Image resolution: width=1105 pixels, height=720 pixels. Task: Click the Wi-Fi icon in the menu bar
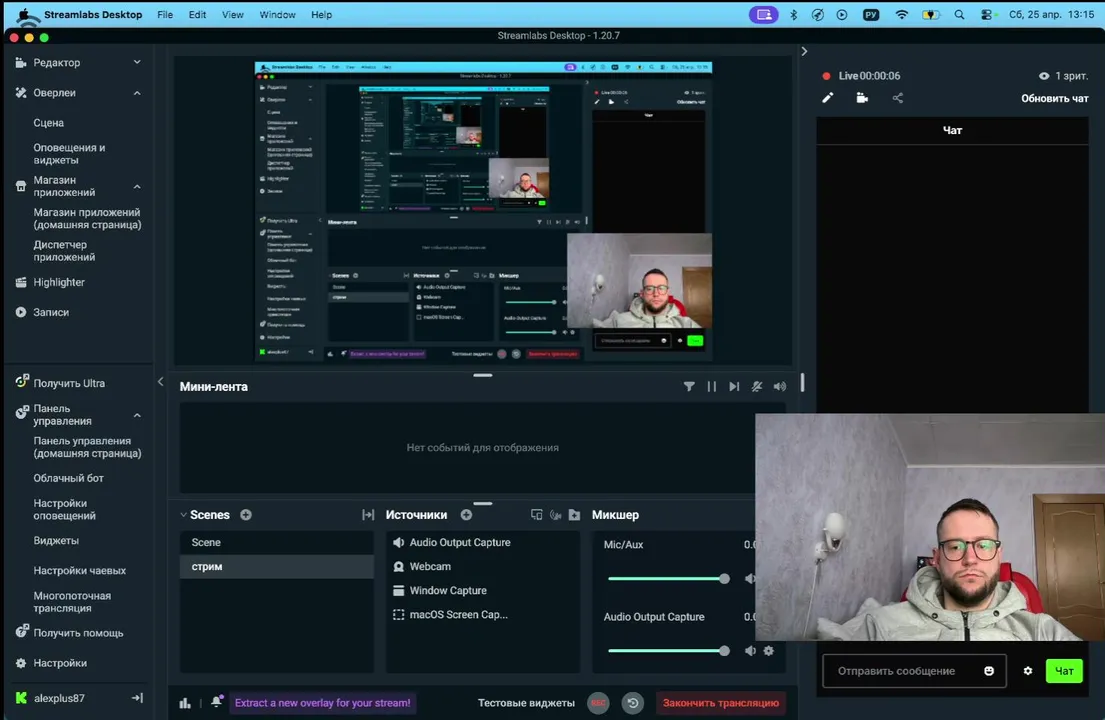coord(902,15)
